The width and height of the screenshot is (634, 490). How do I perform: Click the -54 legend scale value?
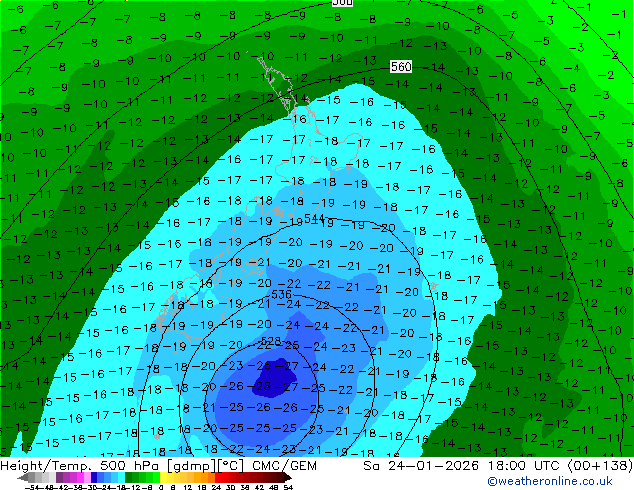click(x=32, y=487)
